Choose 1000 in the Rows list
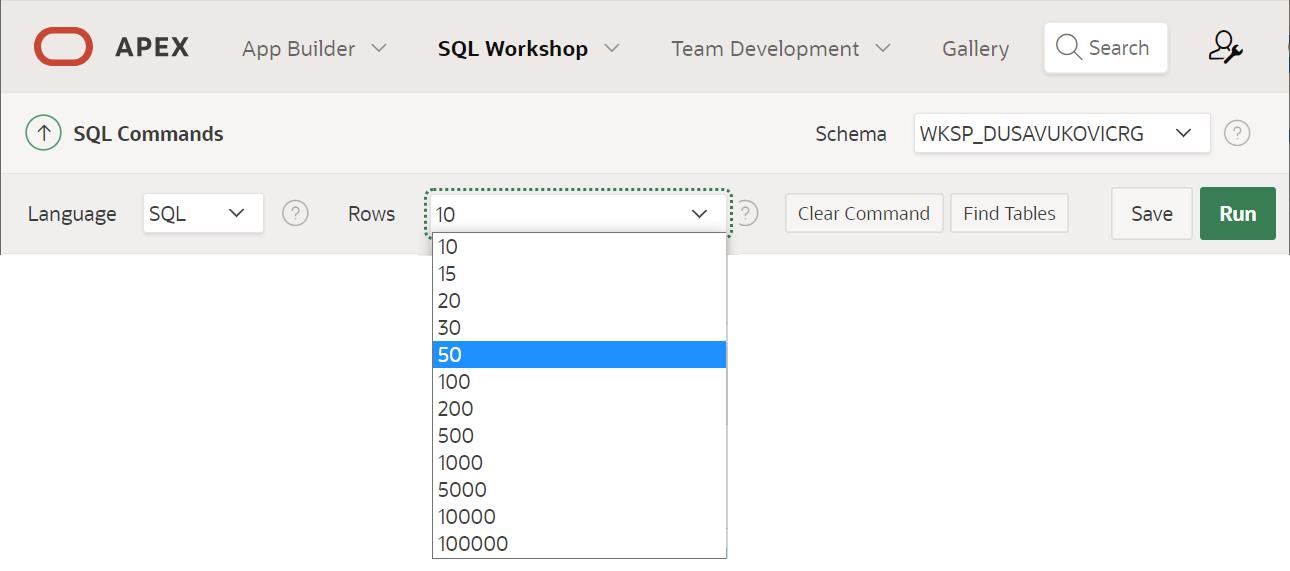1290x571 pixels. click(x=578, y=463)
